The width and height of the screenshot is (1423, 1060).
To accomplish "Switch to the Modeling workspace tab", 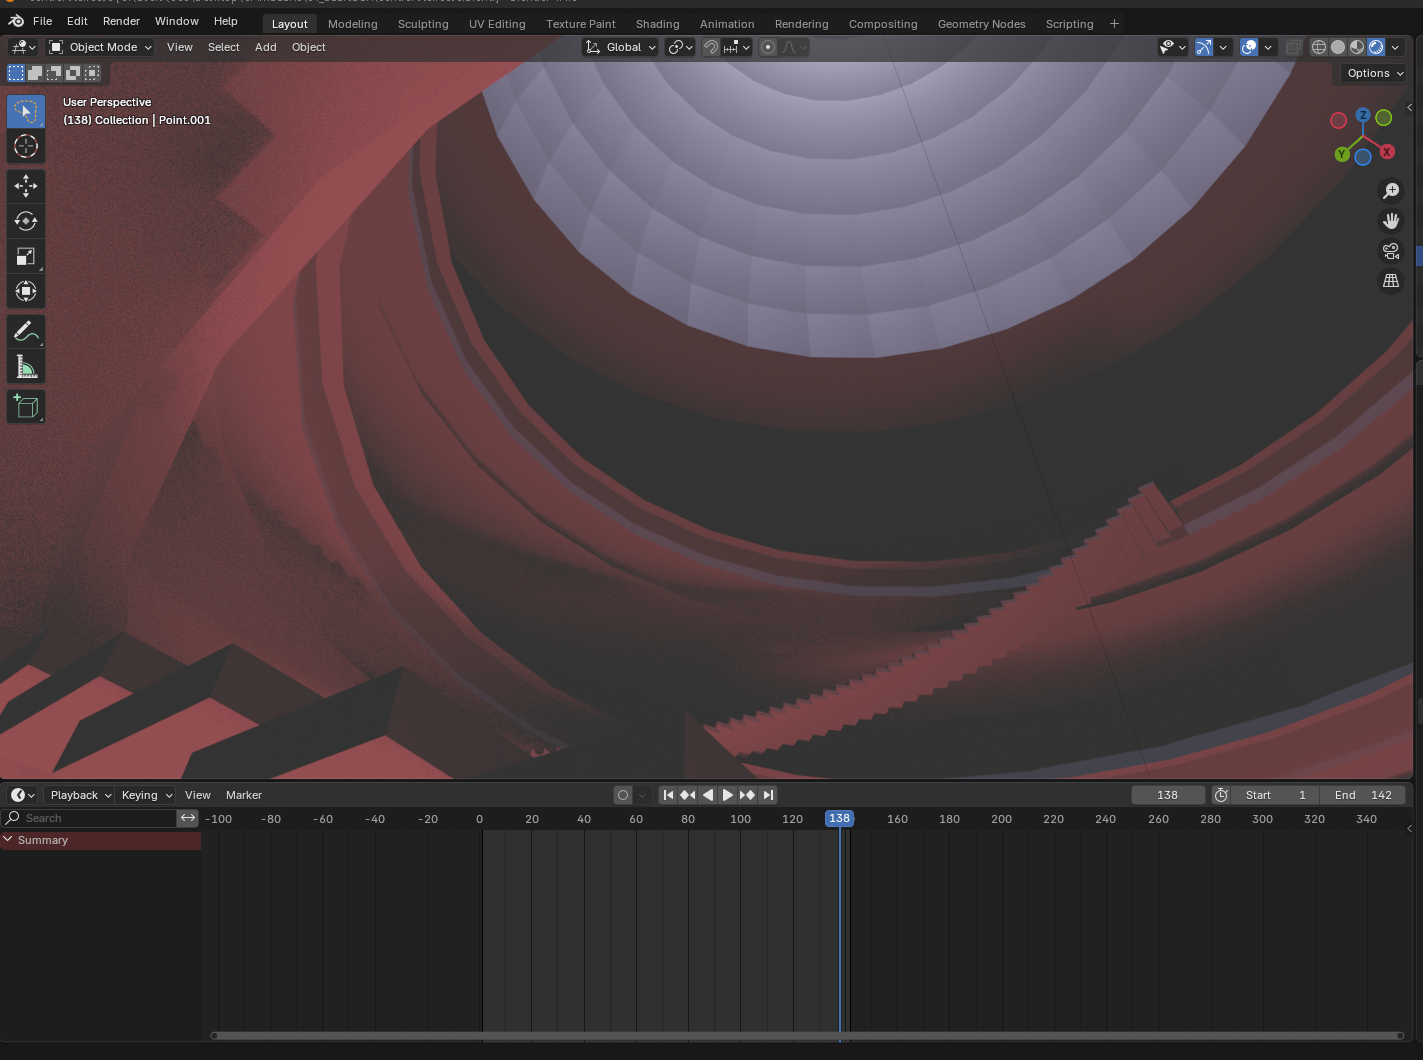I will coord(353,24).
